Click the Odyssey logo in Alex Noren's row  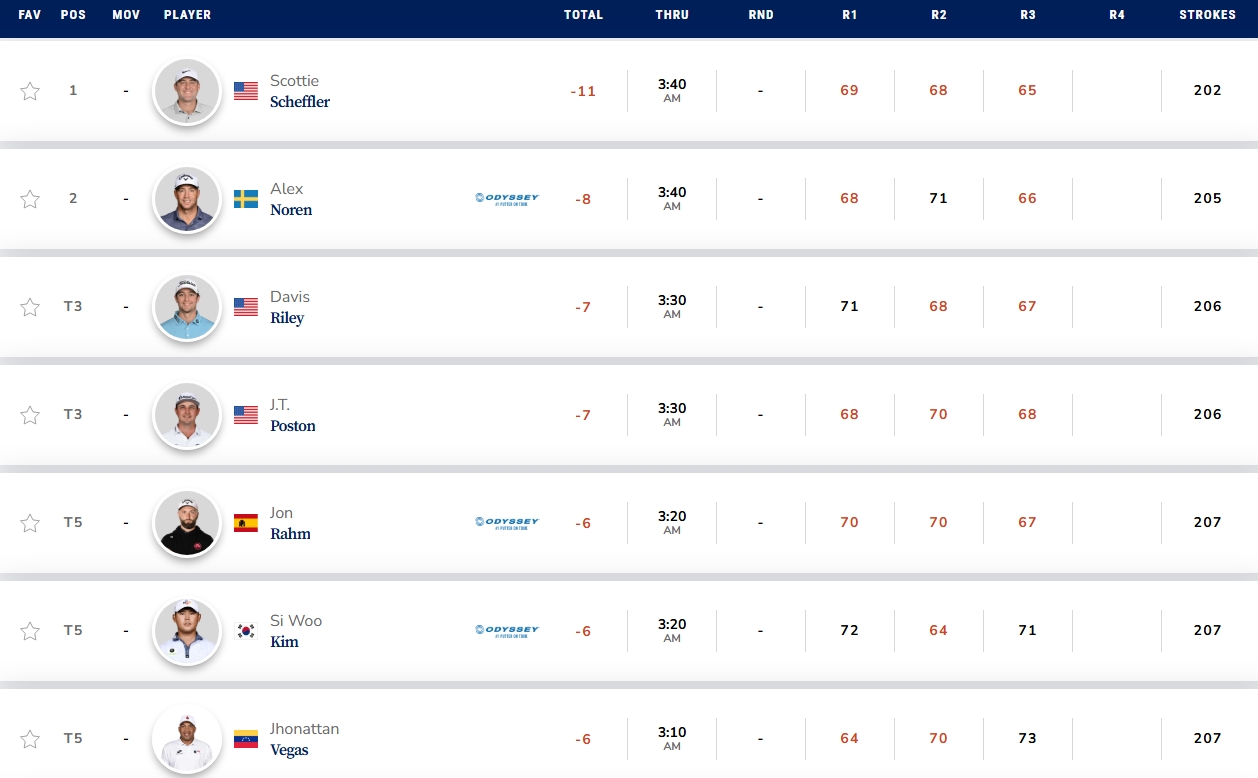click(507, 198)
